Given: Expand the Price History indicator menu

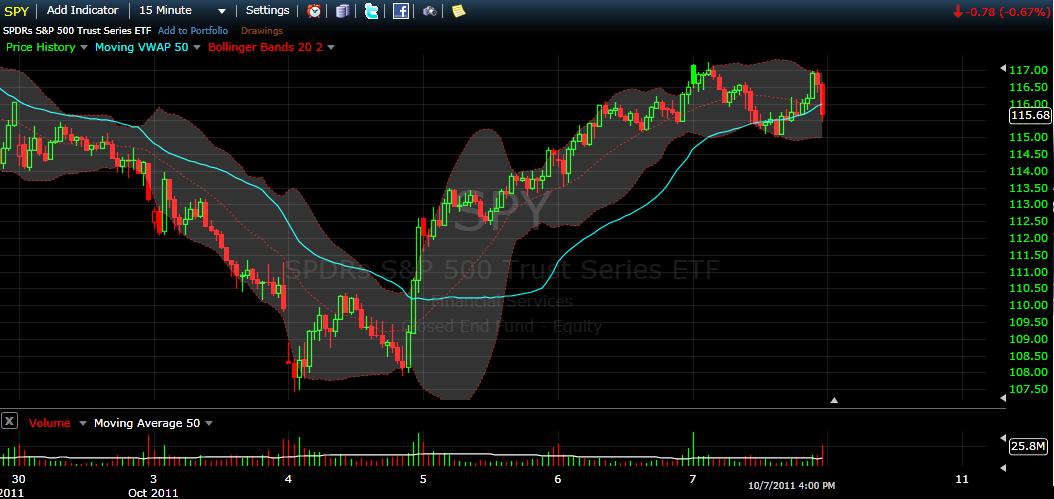Looking at the screenshot, I should click(x=83, y=48).
